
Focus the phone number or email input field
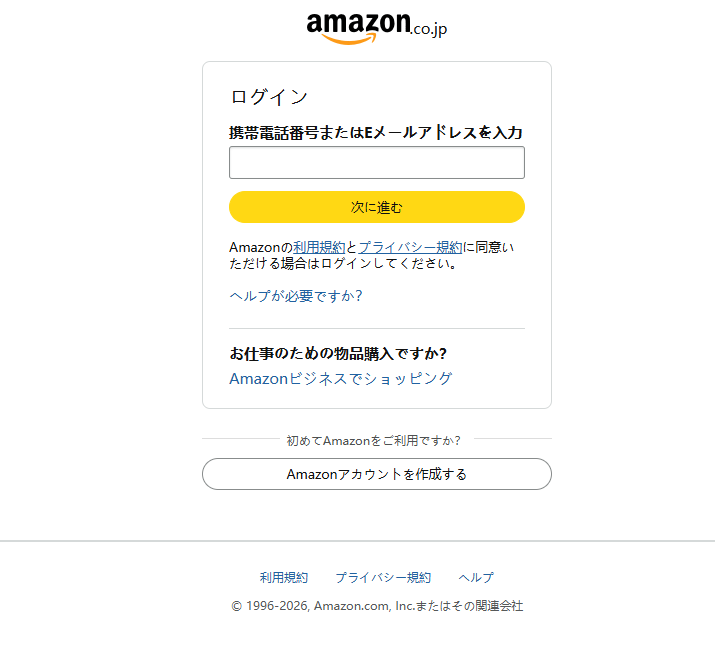click(376, 163)
